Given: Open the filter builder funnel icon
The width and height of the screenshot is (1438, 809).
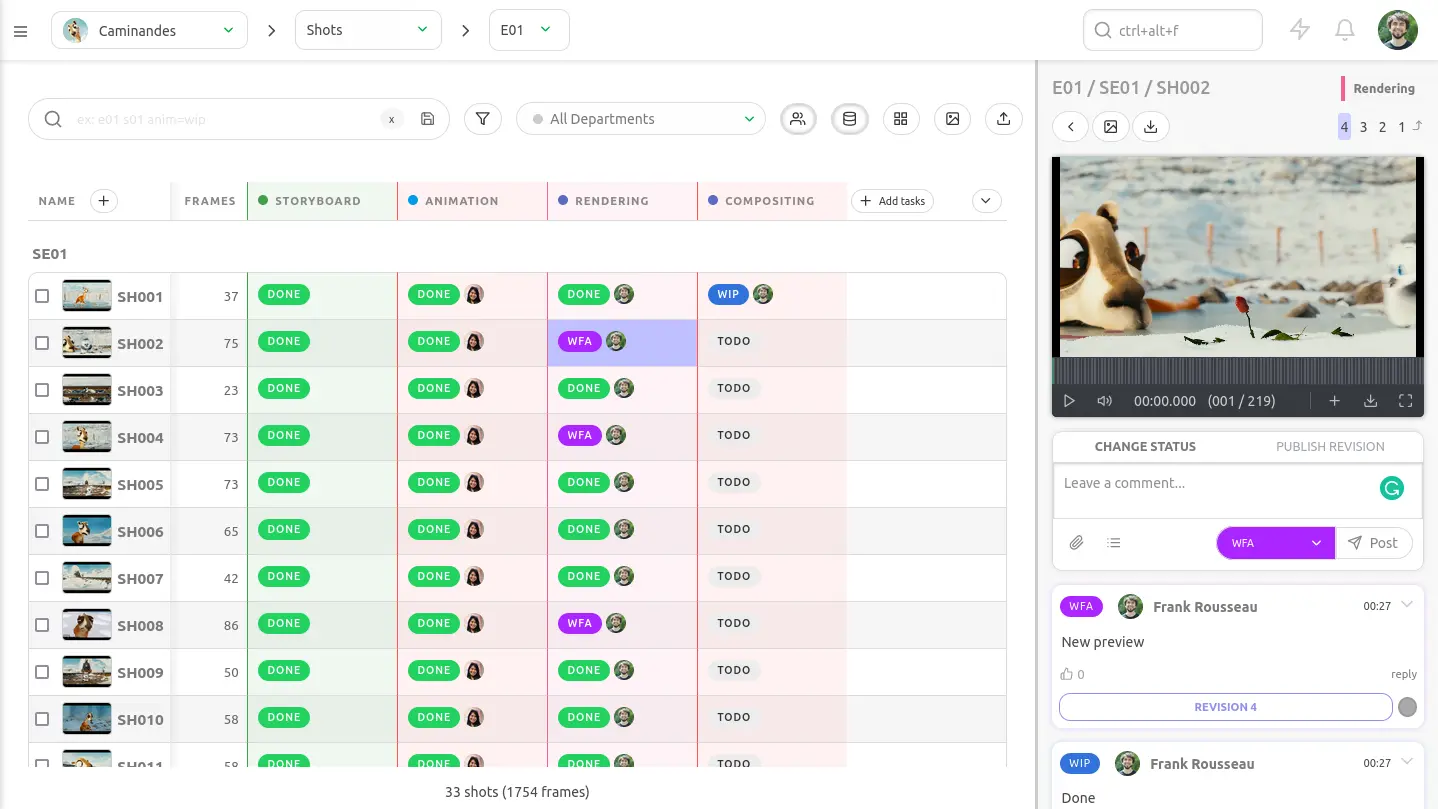Looking at the screenshot, I should (483, 119).
